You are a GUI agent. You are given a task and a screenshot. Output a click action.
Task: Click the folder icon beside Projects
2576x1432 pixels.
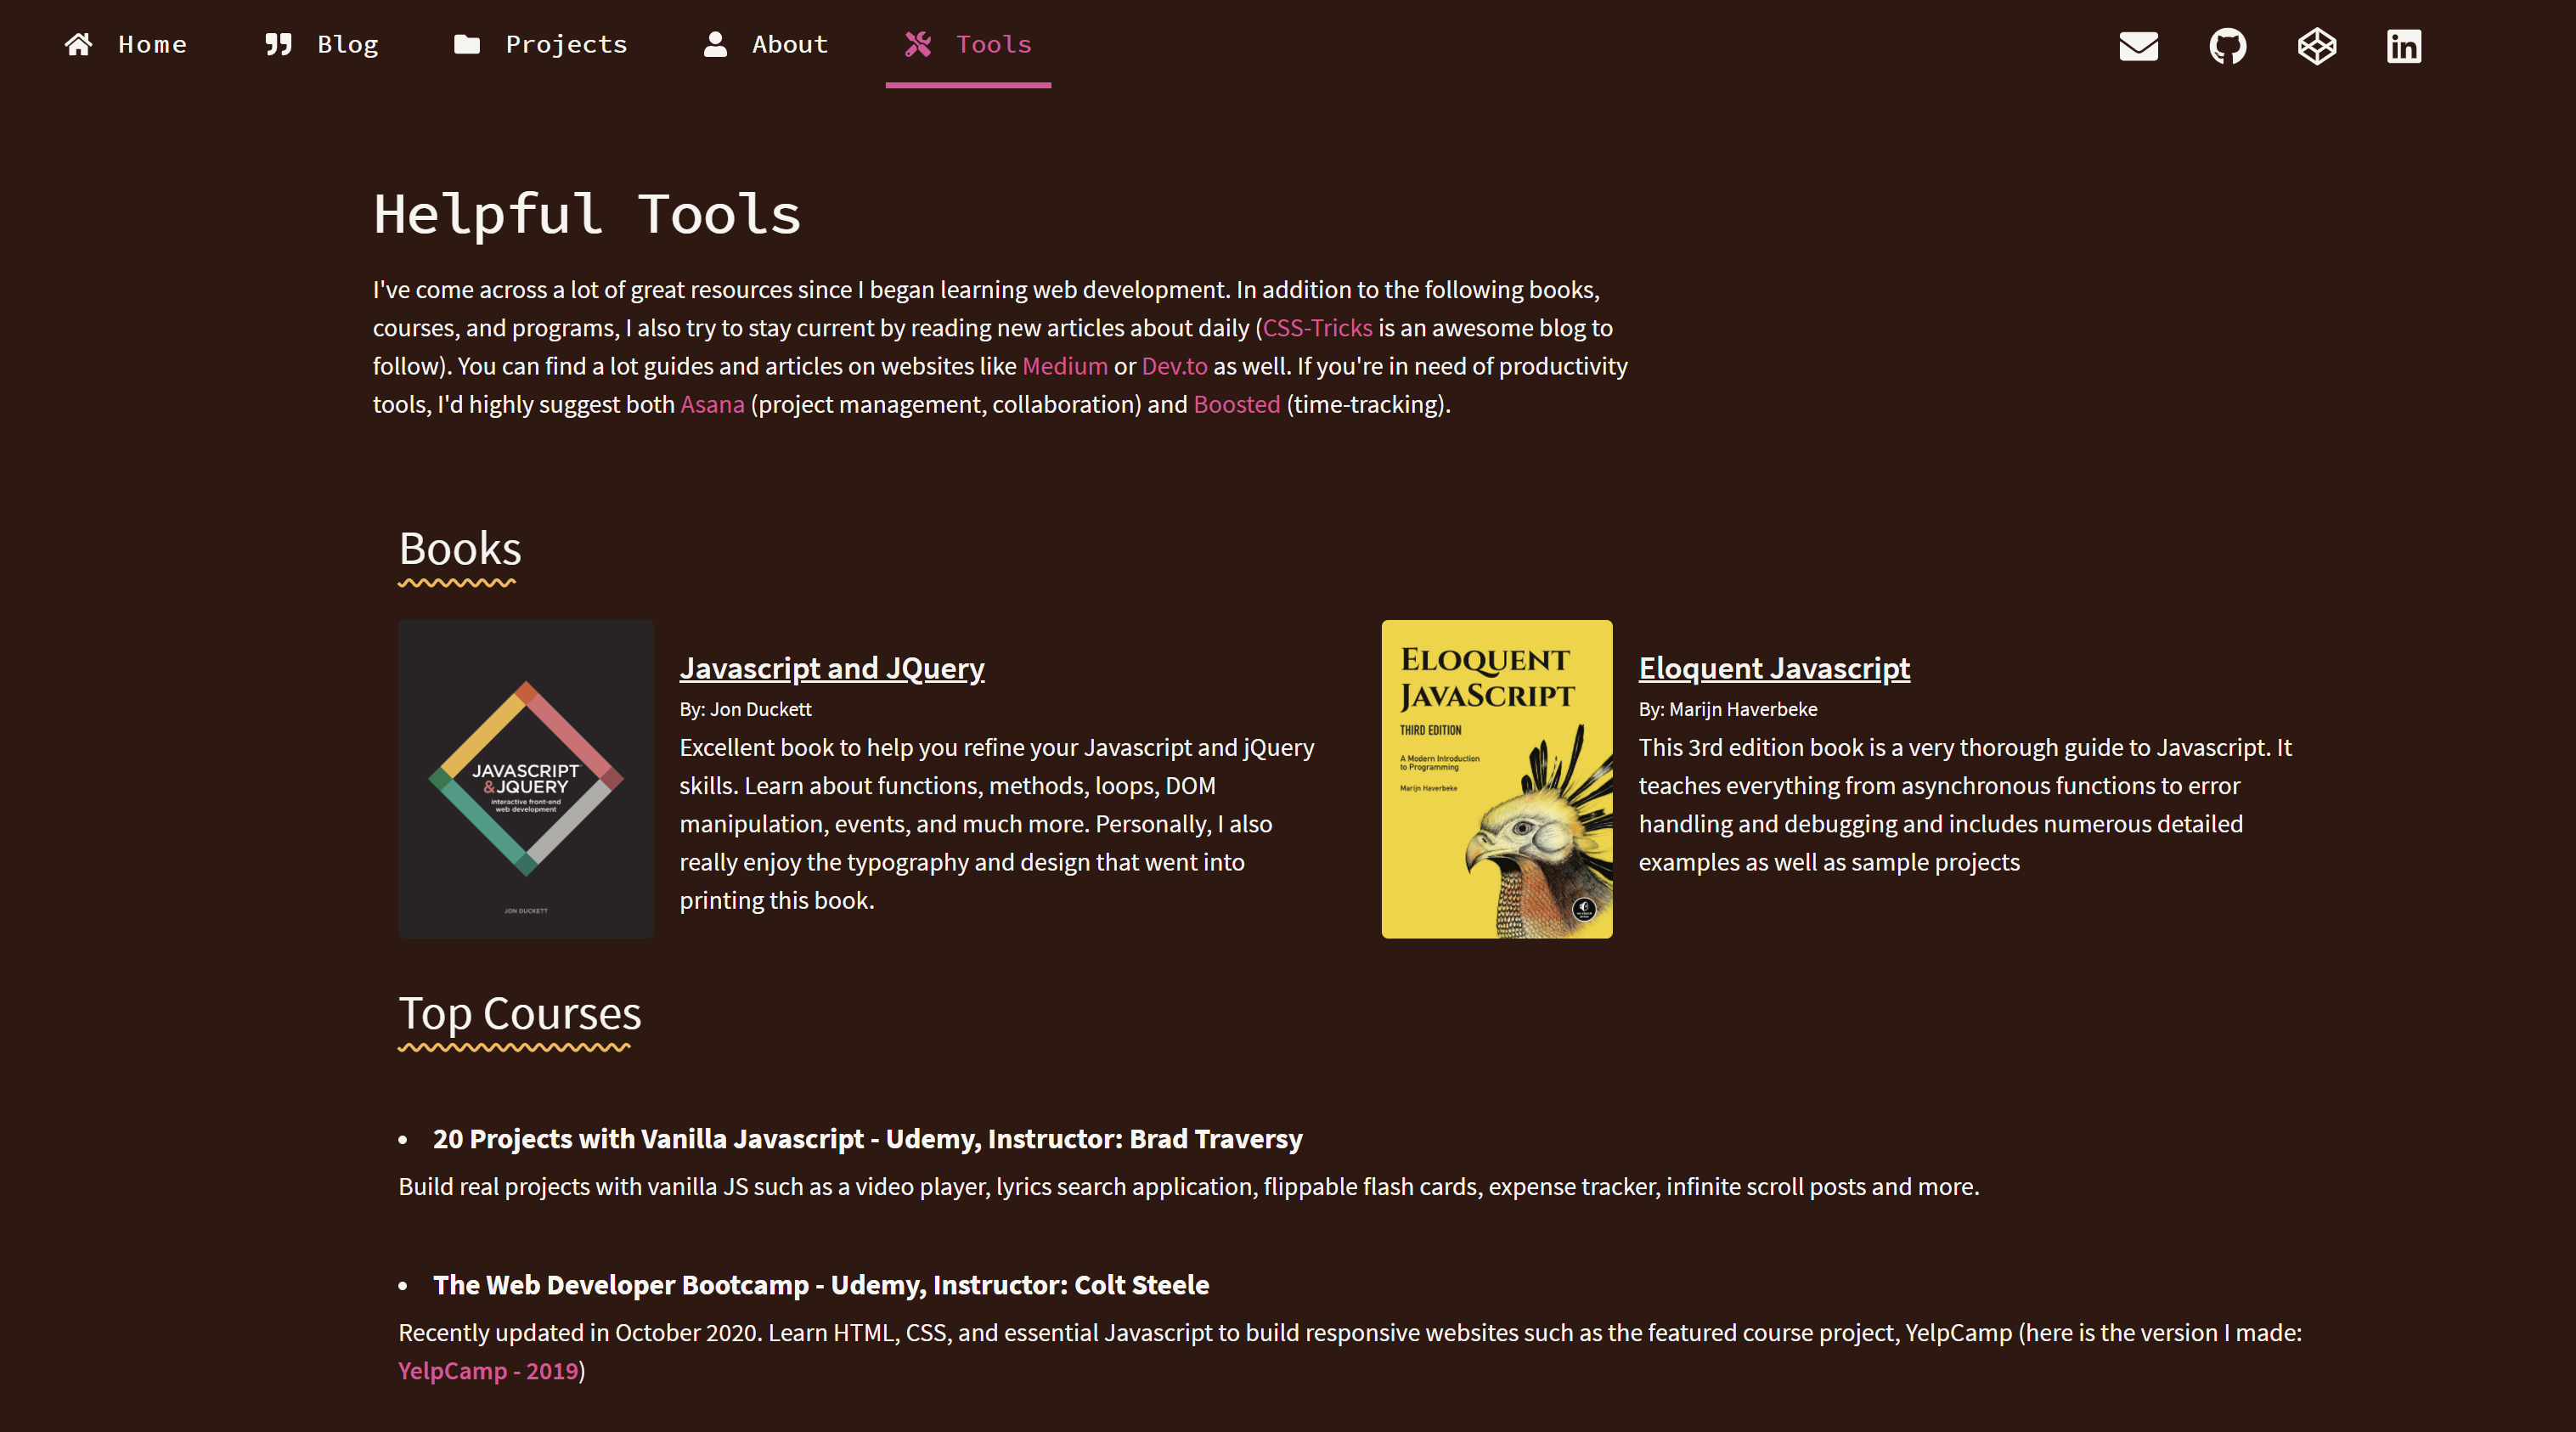(x=467, y=44)
